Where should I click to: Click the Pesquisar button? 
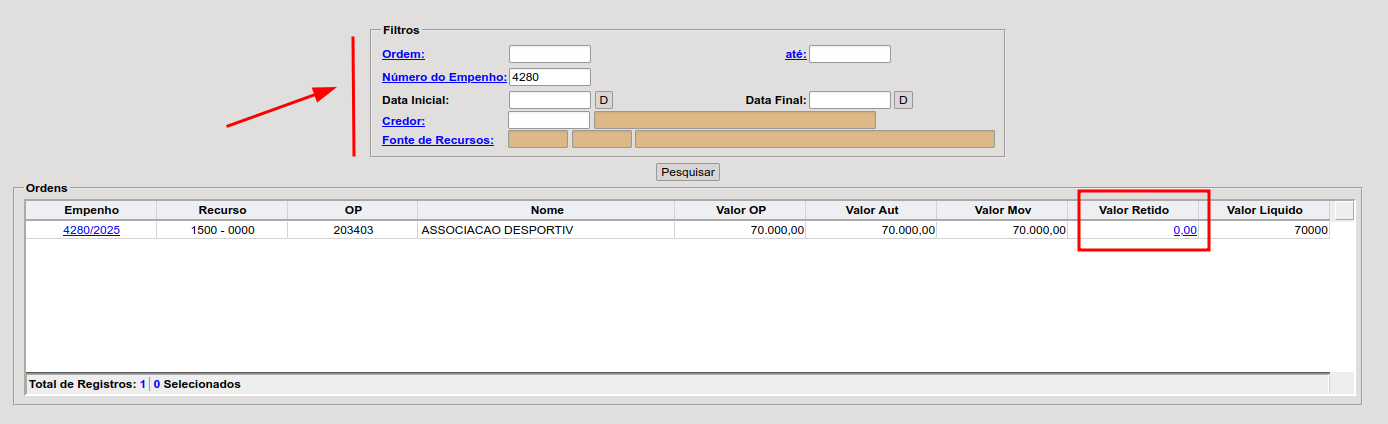point(687,172)
